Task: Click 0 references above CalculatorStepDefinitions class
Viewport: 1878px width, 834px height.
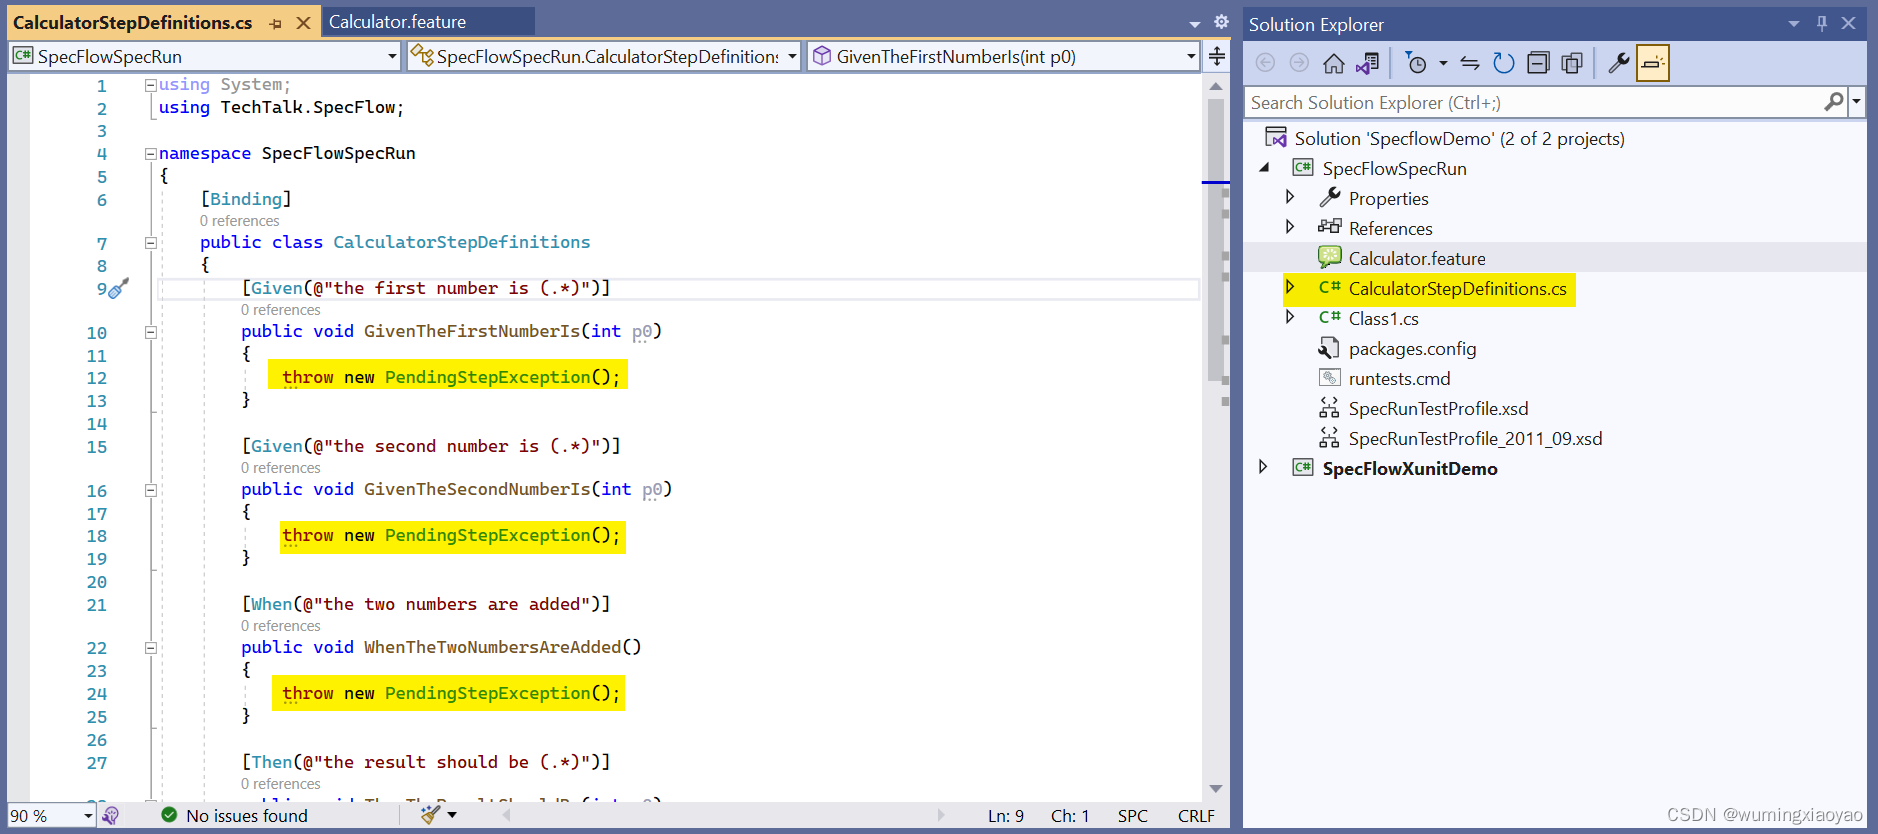Action: click(240, 221)
